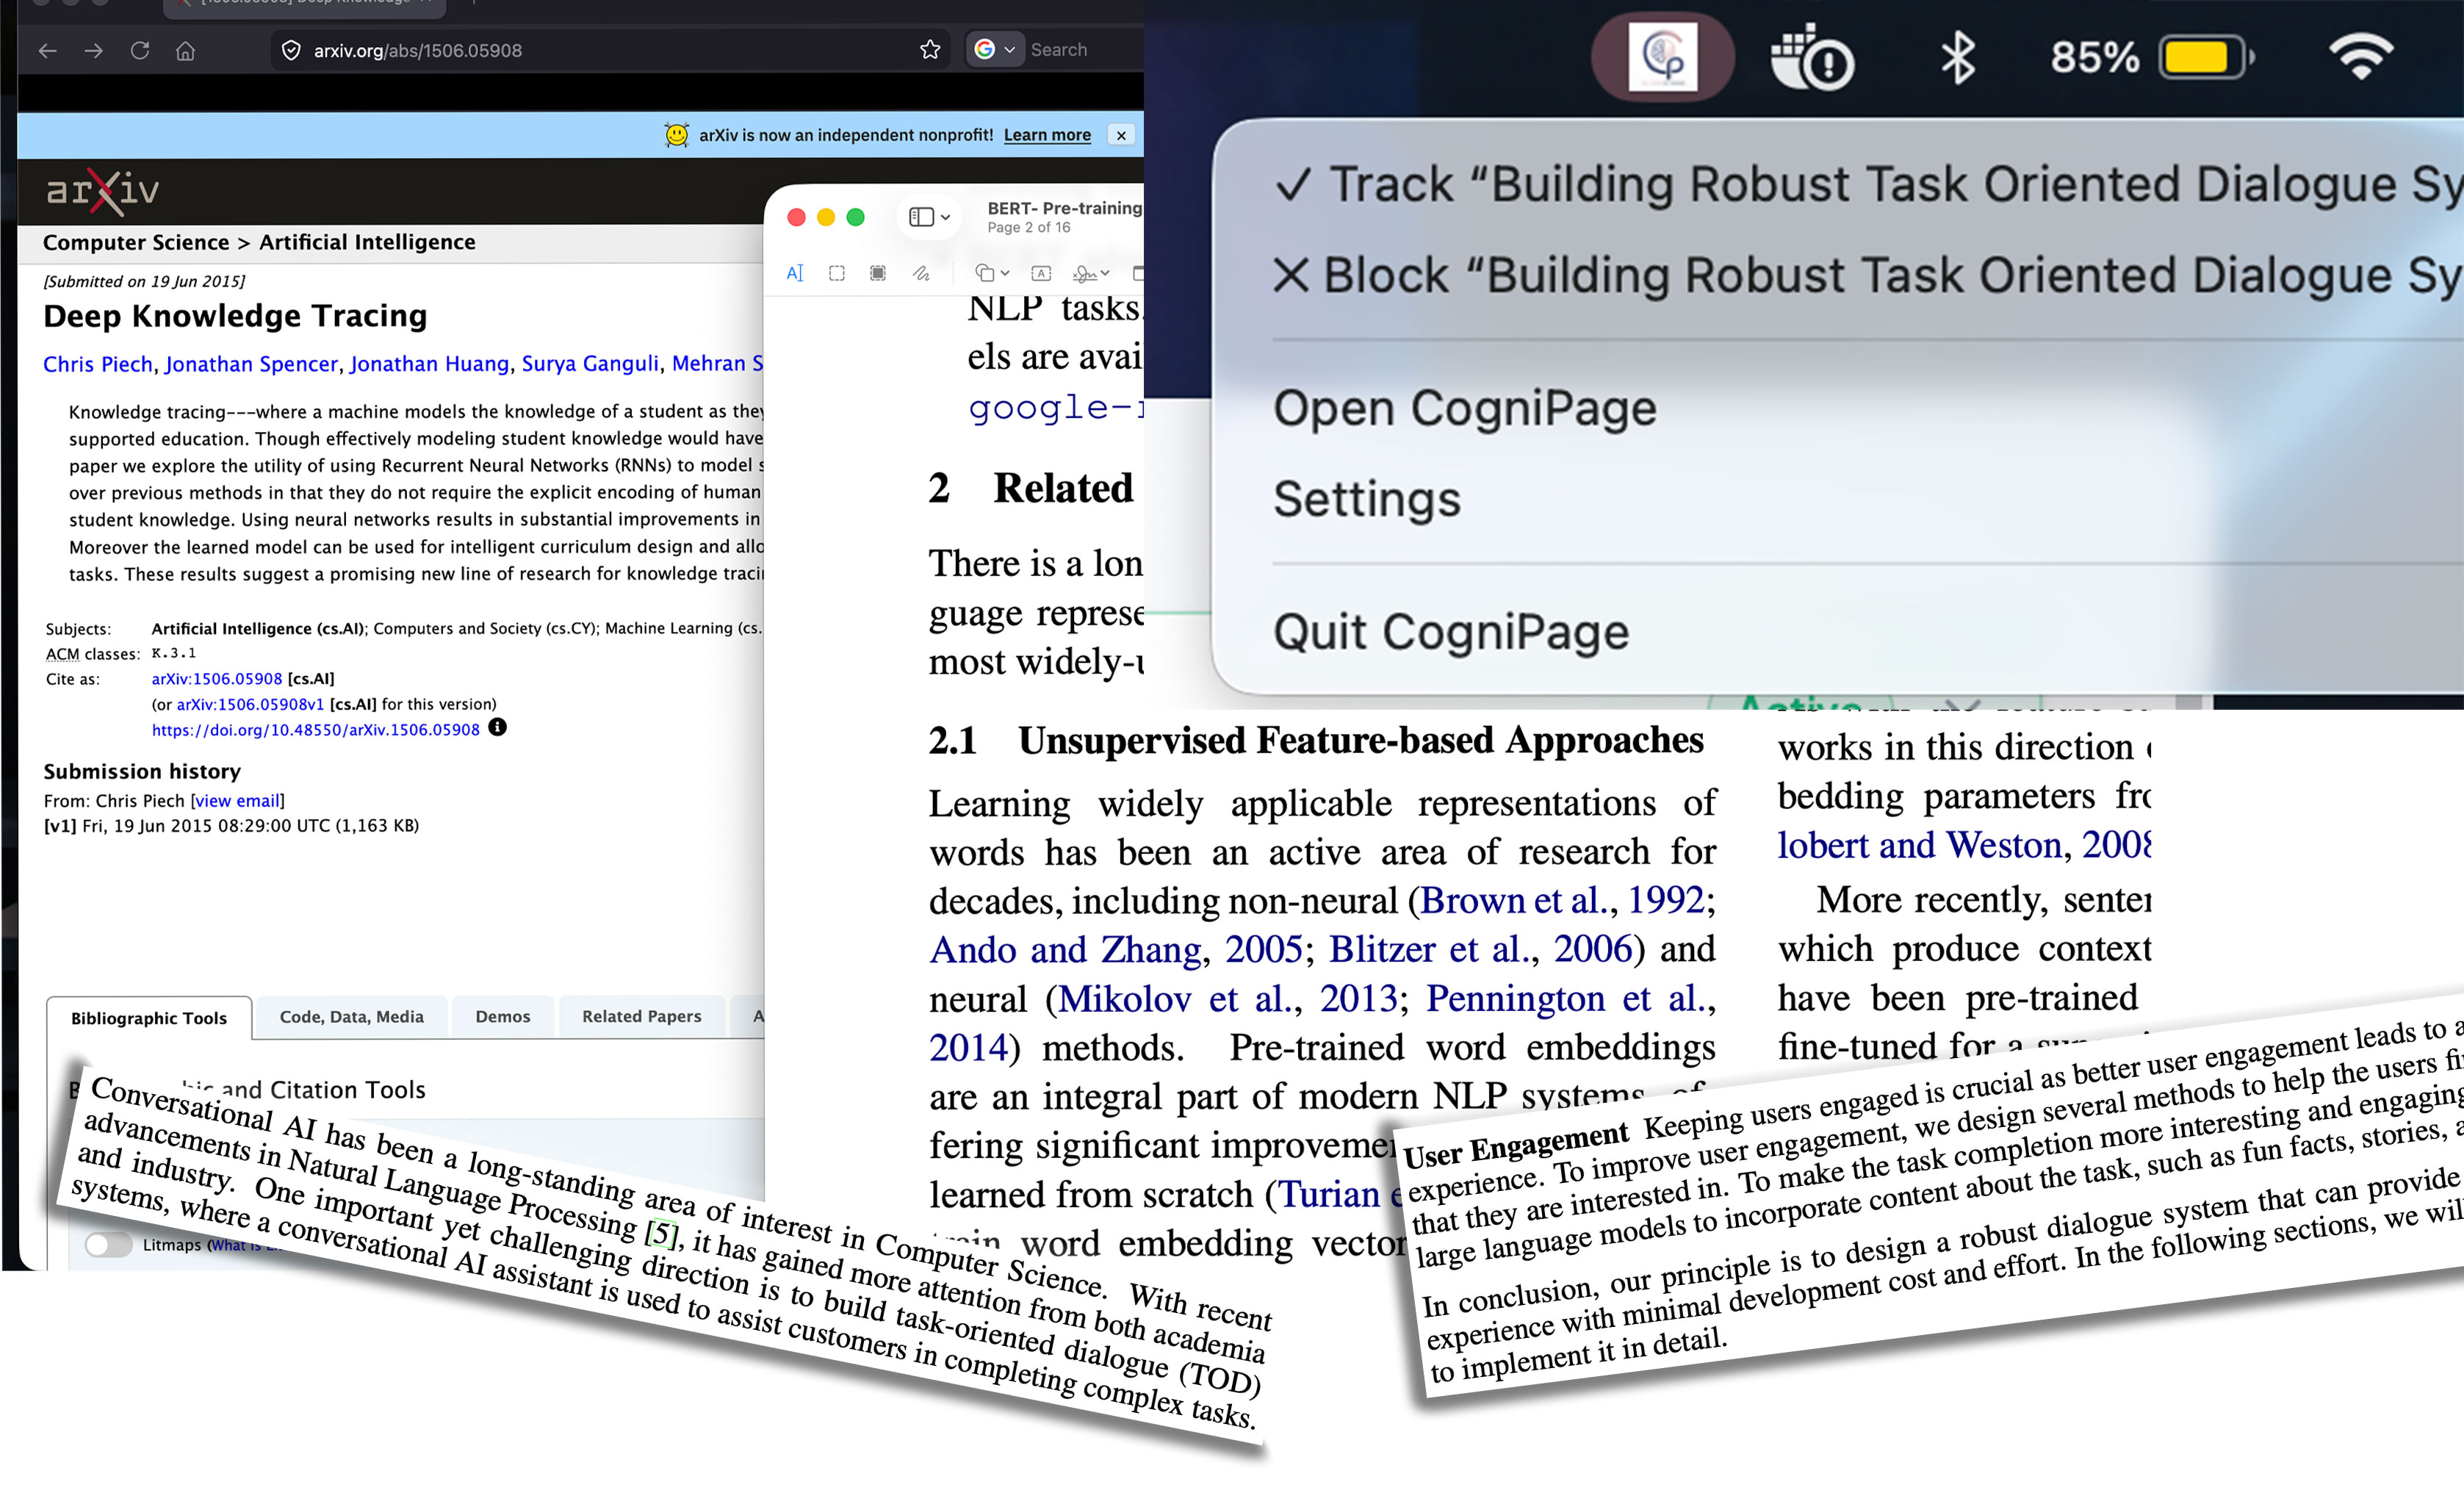Follow the Brown et al., 1992 citation
This screenshot has width=2464, height=1493.
coord(1561,900)
